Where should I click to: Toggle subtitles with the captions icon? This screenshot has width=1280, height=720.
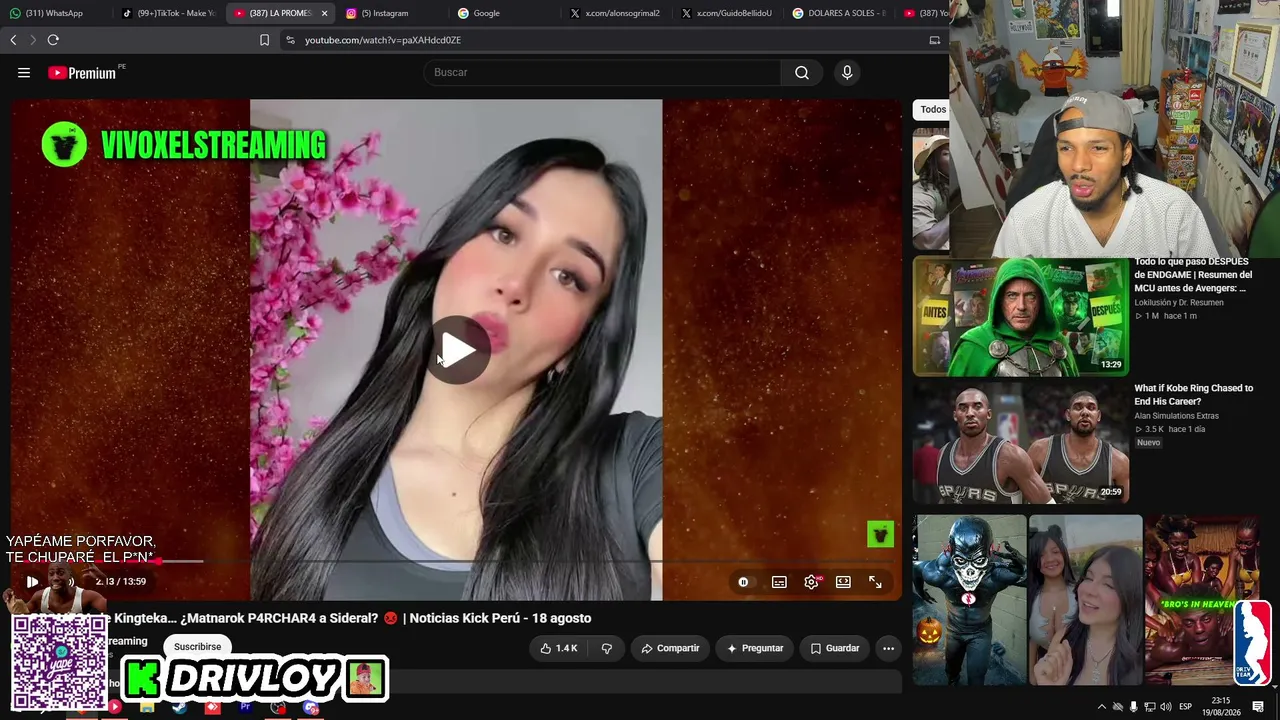(x=779, y=582)
